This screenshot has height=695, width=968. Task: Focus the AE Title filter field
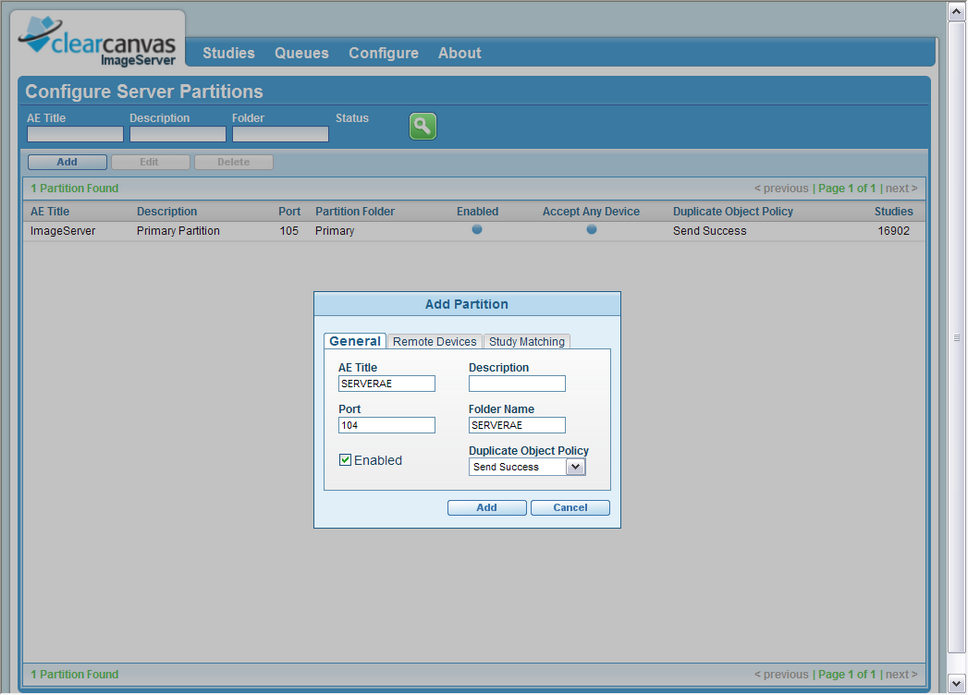[75, 134]
